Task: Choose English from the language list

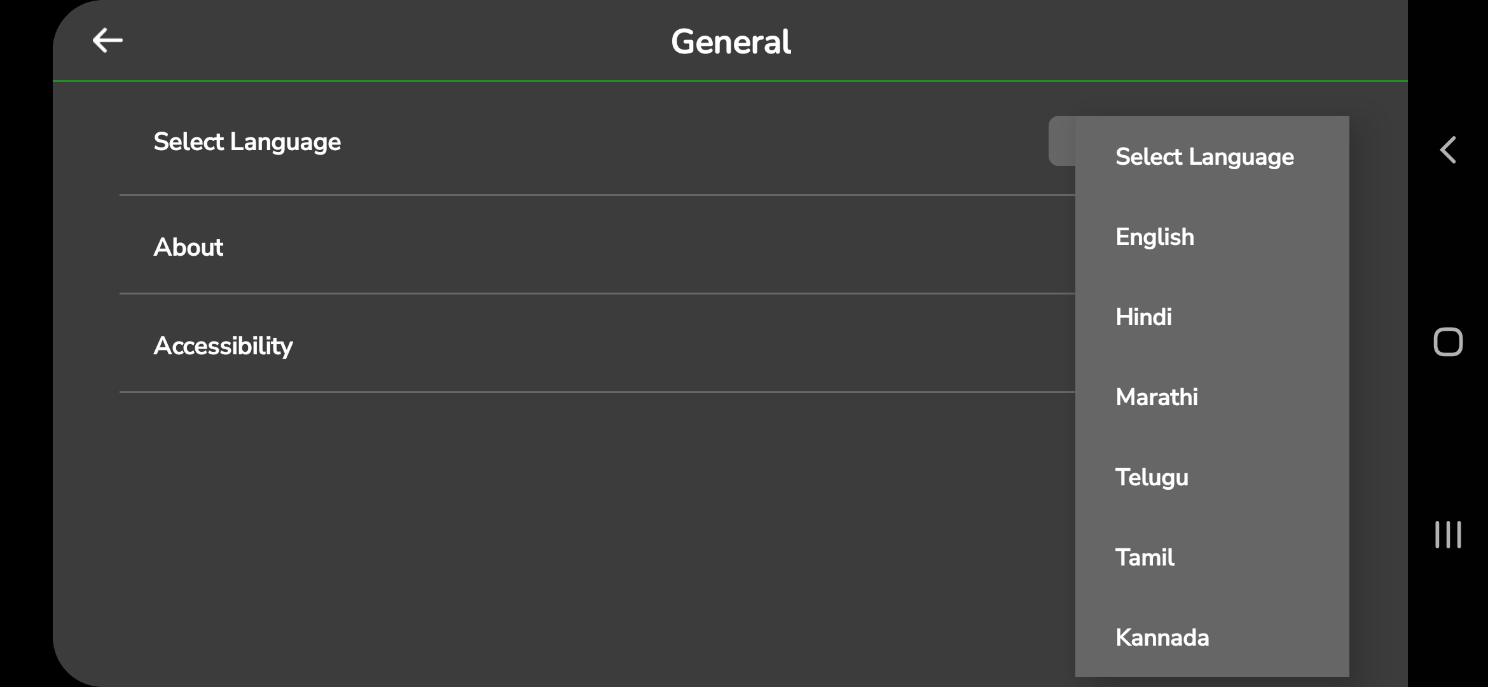Action: point(1155,237)
